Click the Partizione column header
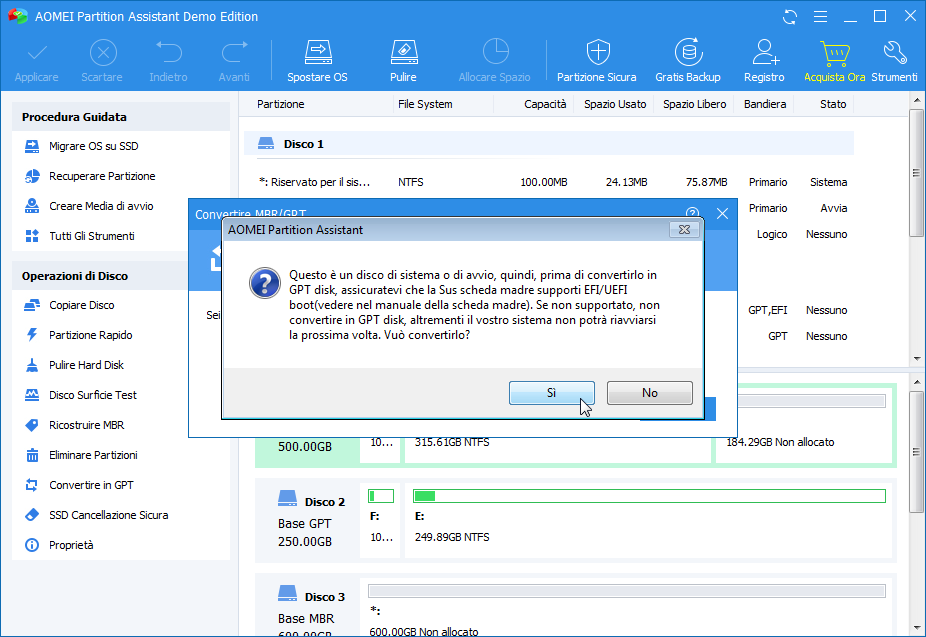Viewport: 926px width, 637px height. tap(281, 104)
